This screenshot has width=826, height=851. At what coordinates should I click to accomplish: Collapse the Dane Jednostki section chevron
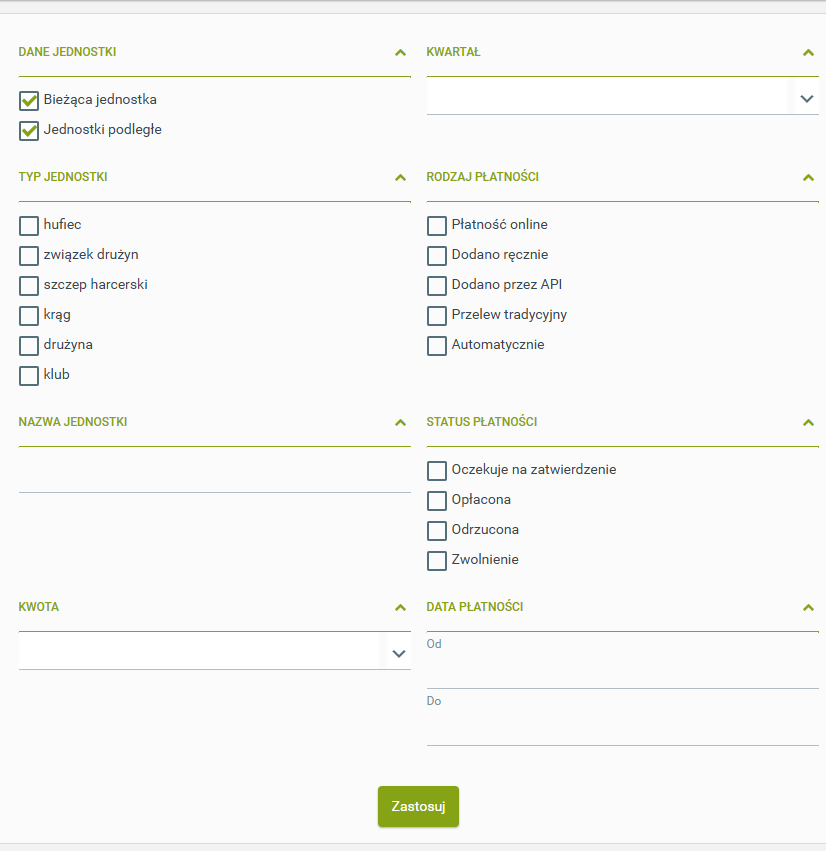pos(400,53)
